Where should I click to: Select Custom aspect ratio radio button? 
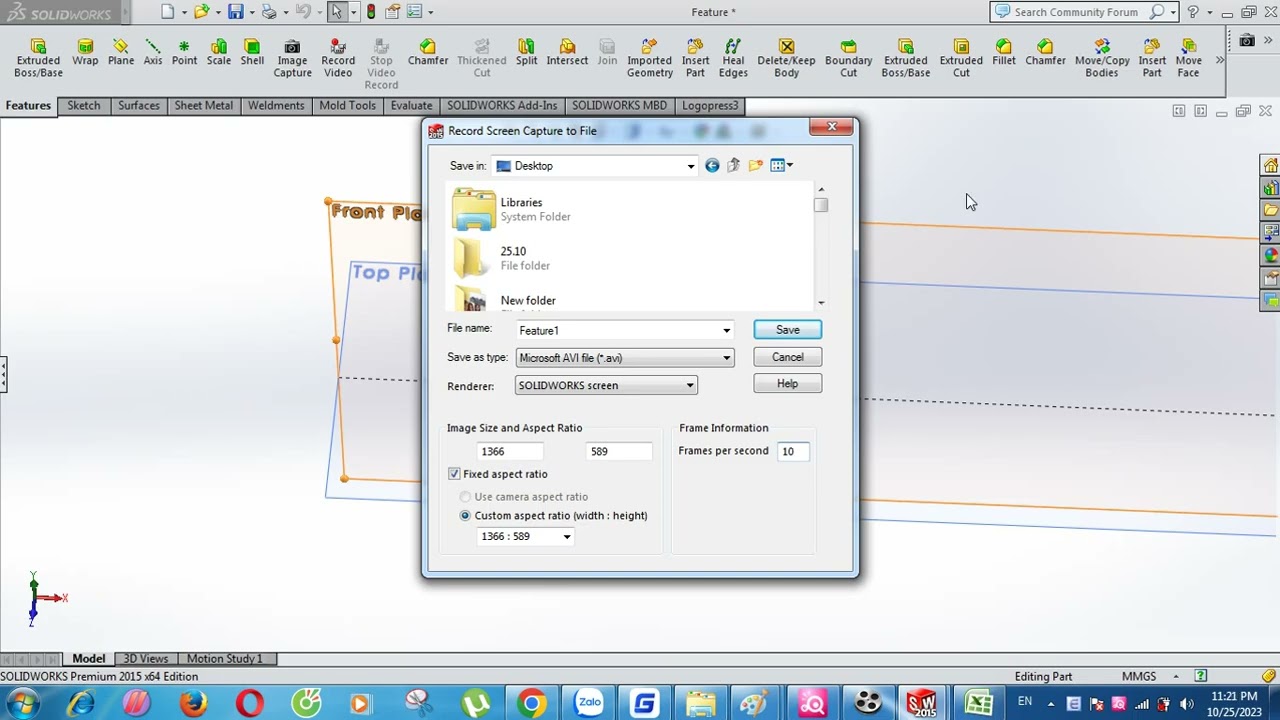tap(465, 516)
